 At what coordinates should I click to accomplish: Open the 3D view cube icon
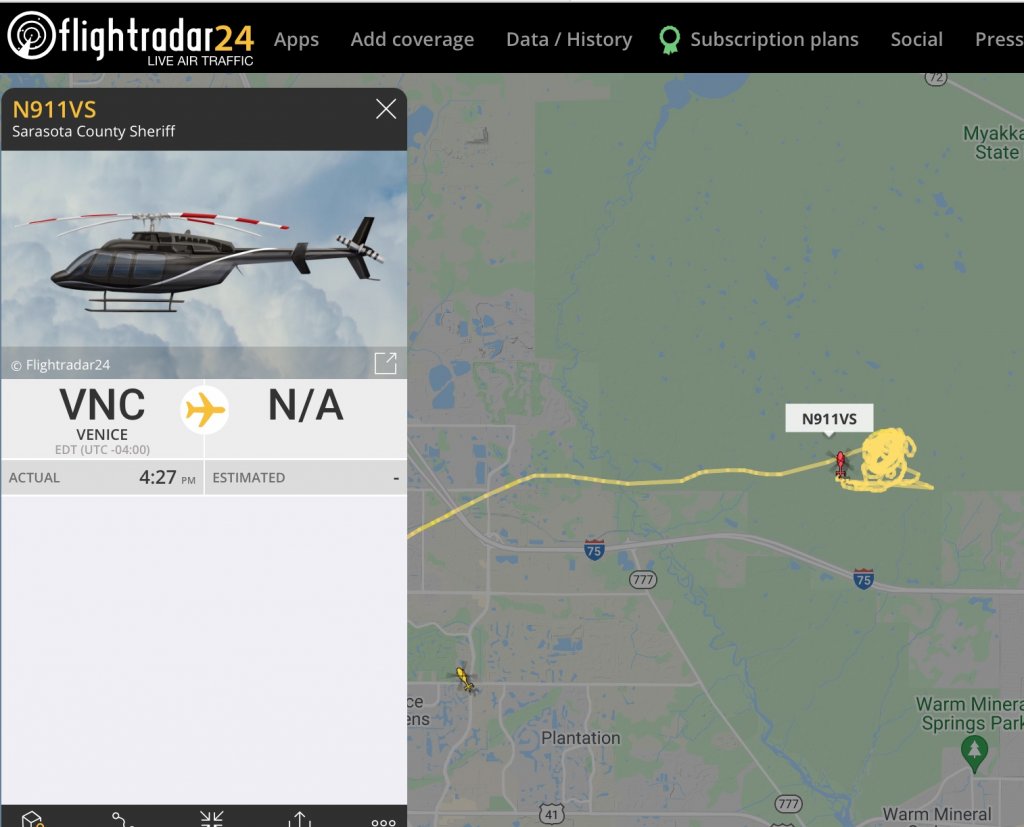coord(31,819)
